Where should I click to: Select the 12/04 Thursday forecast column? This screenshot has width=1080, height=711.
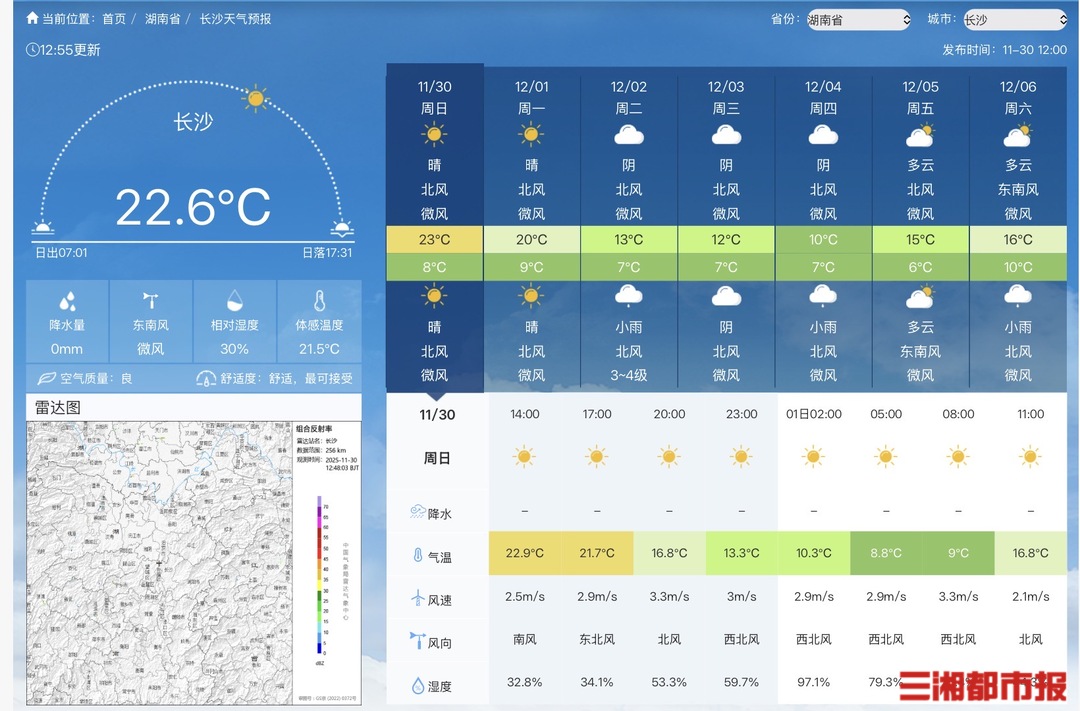(823, 98)
